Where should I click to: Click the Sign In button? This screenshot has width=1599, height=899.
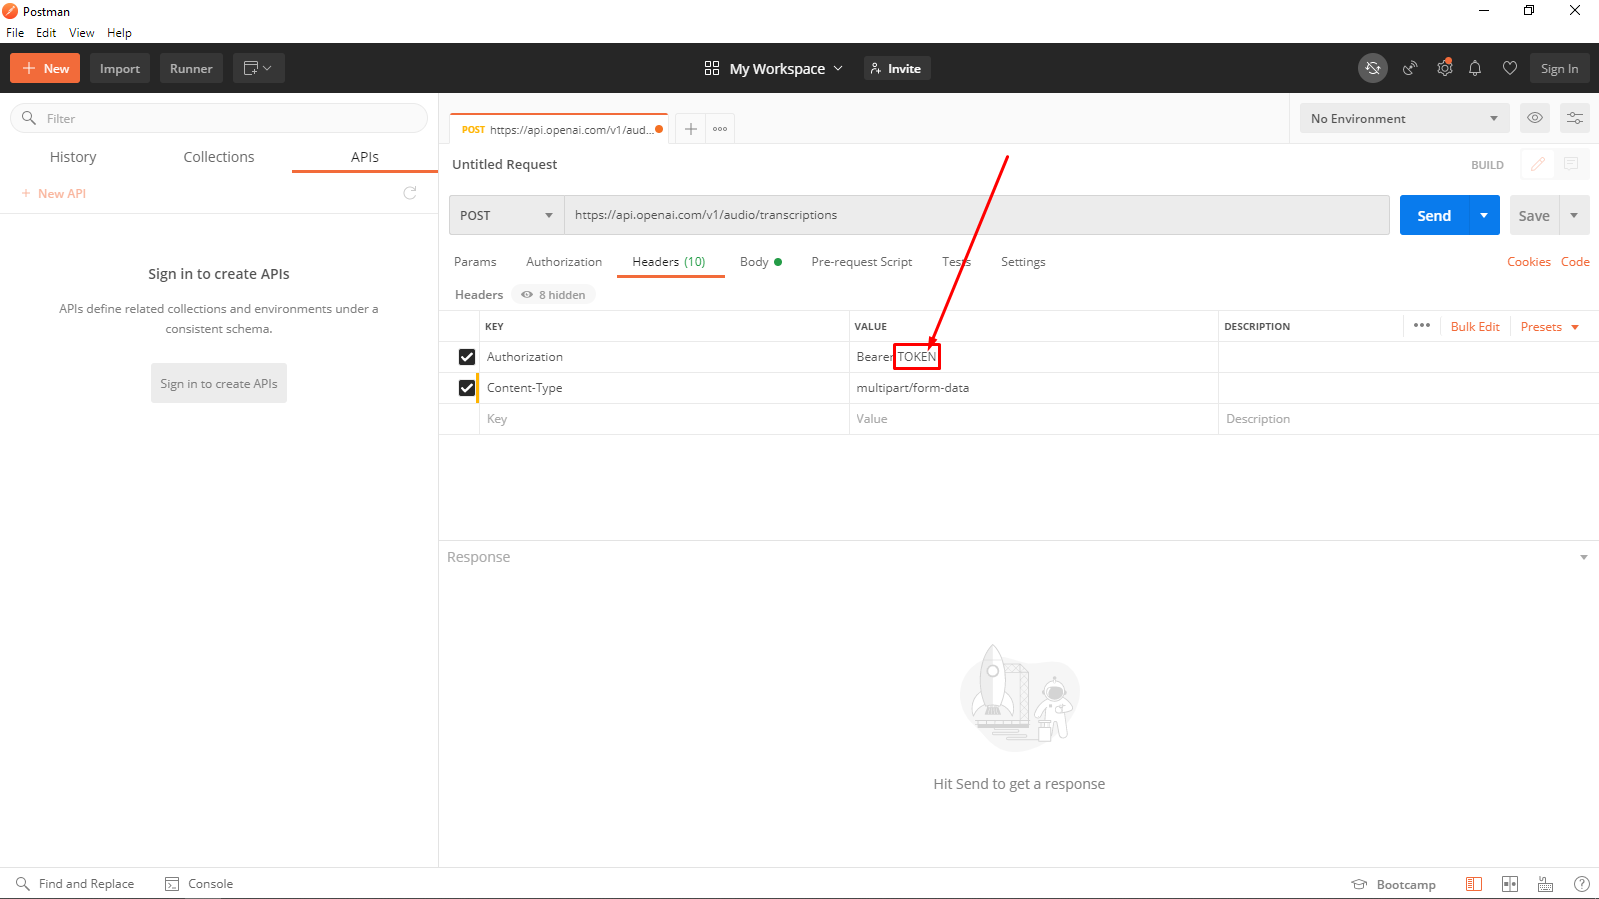tap(1559, 68)
